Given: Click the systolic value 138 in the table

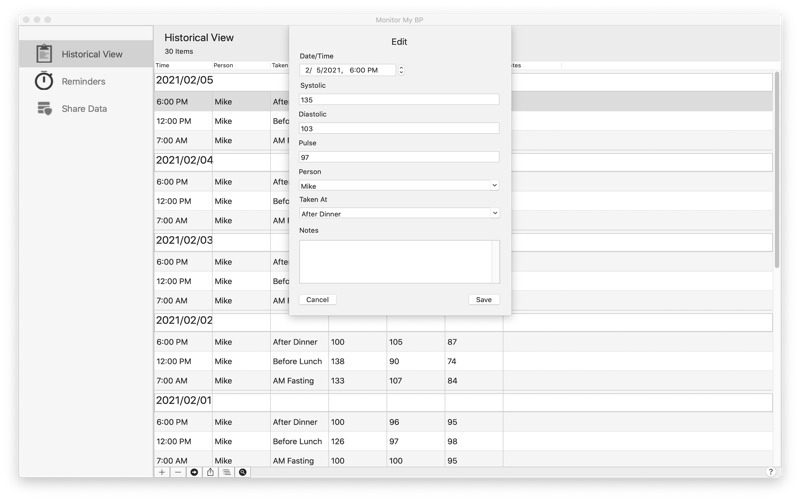Looking at the screenshot, I should [x=338, y=361].
